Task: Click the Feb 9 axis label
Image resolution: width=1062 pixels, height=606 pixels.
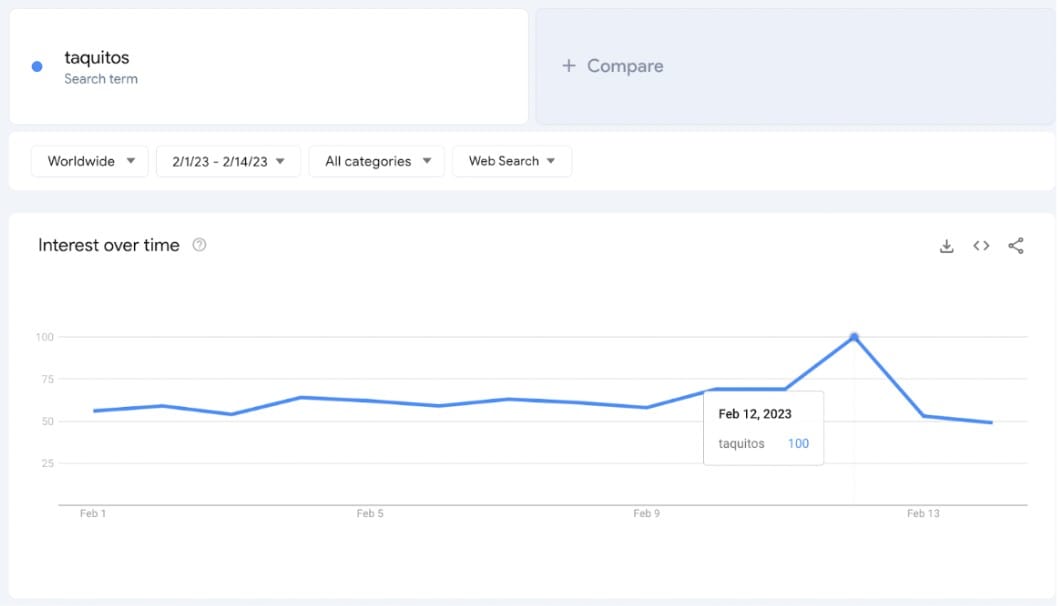Action: (646, 513)
